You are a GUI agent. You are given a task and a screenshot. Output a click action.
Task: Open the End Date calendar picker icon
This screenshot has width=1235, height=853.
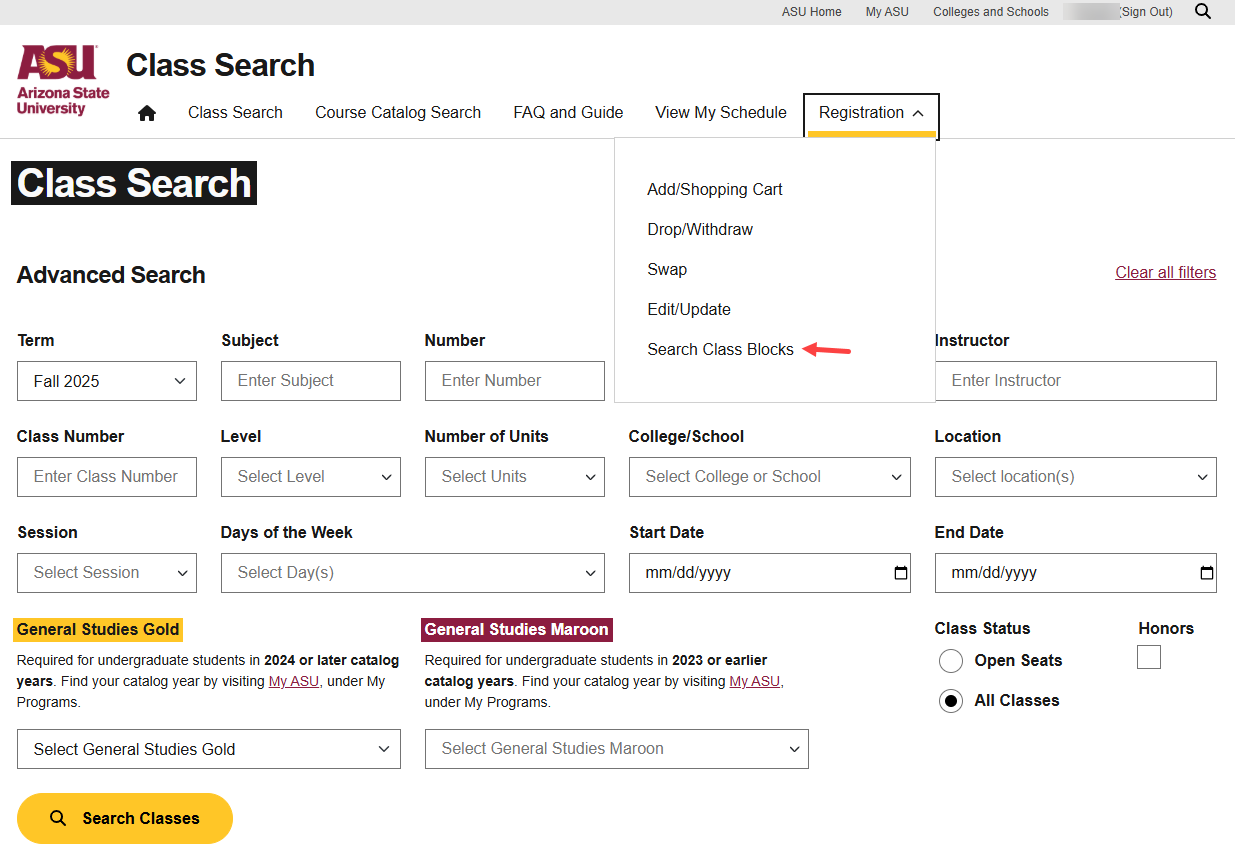(1206, 573)
